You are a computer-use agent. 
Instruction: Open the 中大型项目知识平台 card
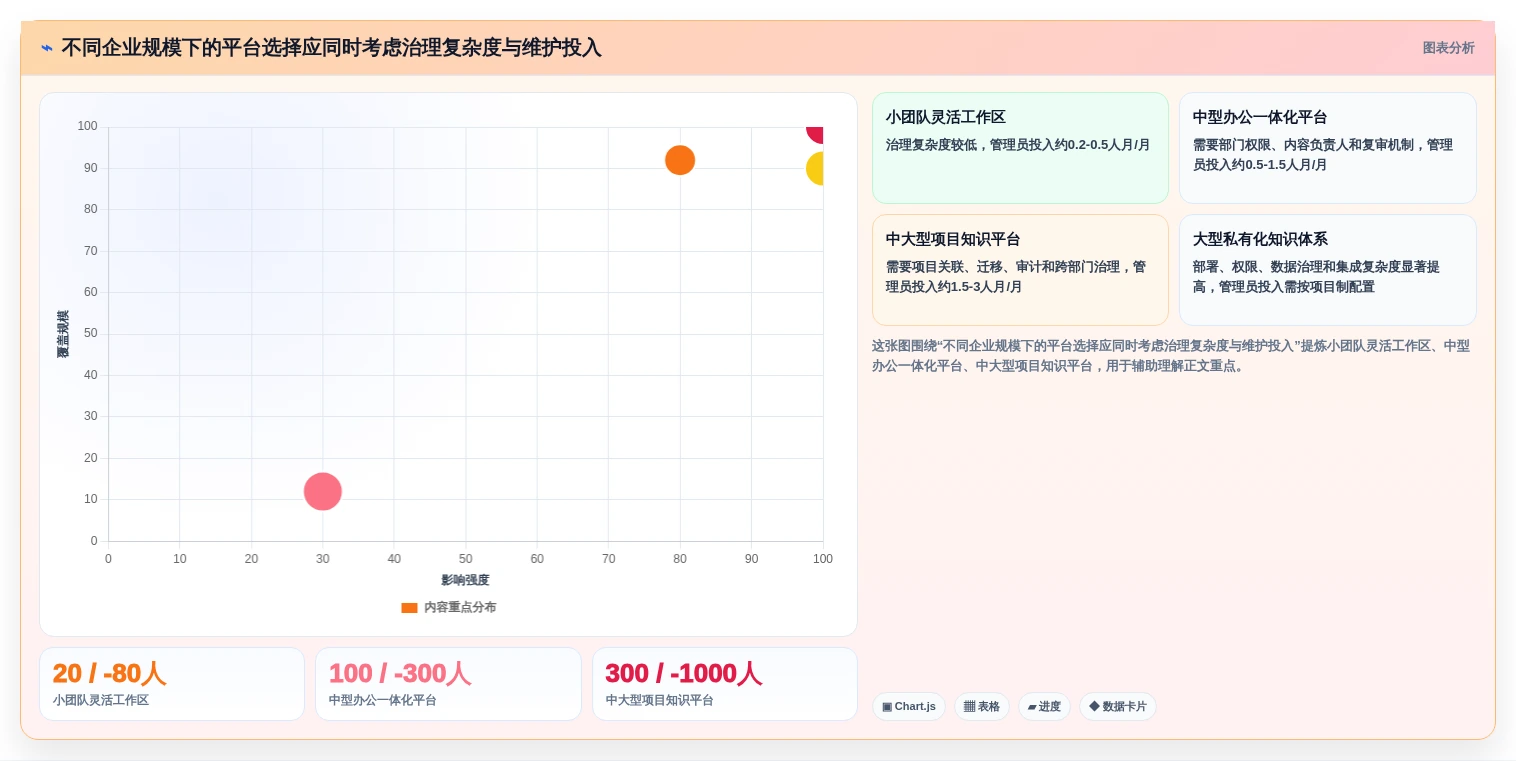(1020, 270)
